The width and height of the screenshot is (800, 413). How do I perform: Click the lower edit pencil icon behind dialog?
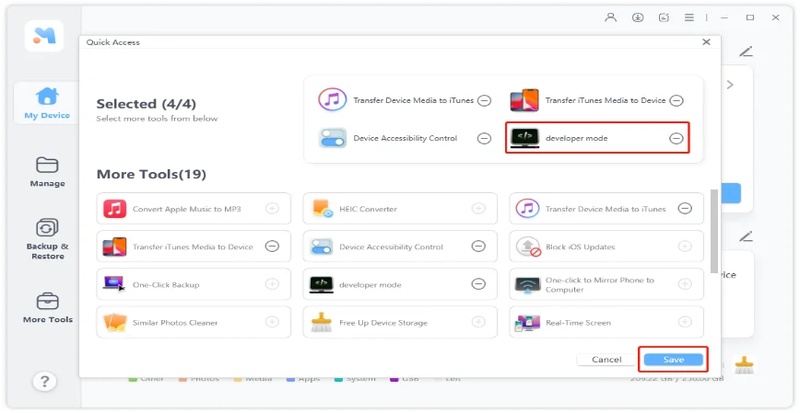coord(746,236)
